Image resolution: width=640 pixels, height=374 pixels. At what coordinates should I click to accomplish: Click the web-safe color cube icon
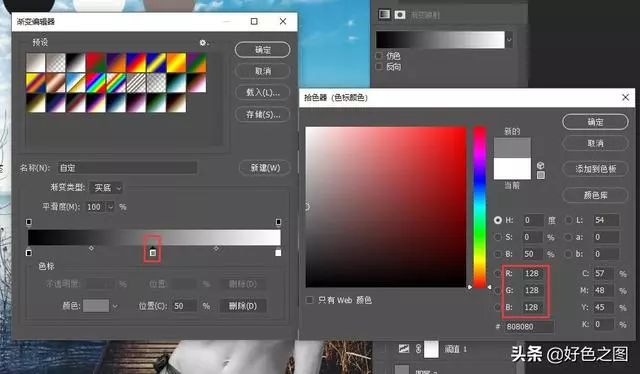540,165
